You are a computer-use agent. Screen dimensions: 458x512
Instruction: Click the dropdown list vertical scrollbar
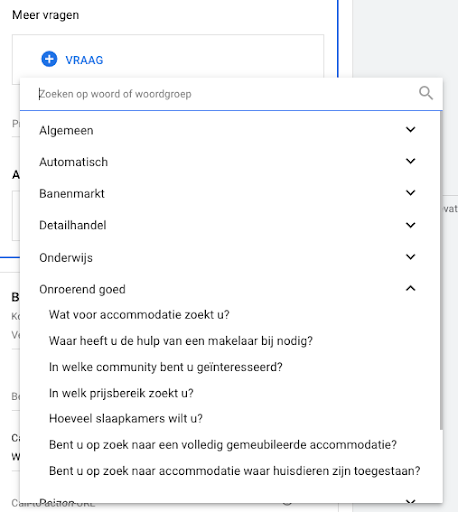(441, 270)
